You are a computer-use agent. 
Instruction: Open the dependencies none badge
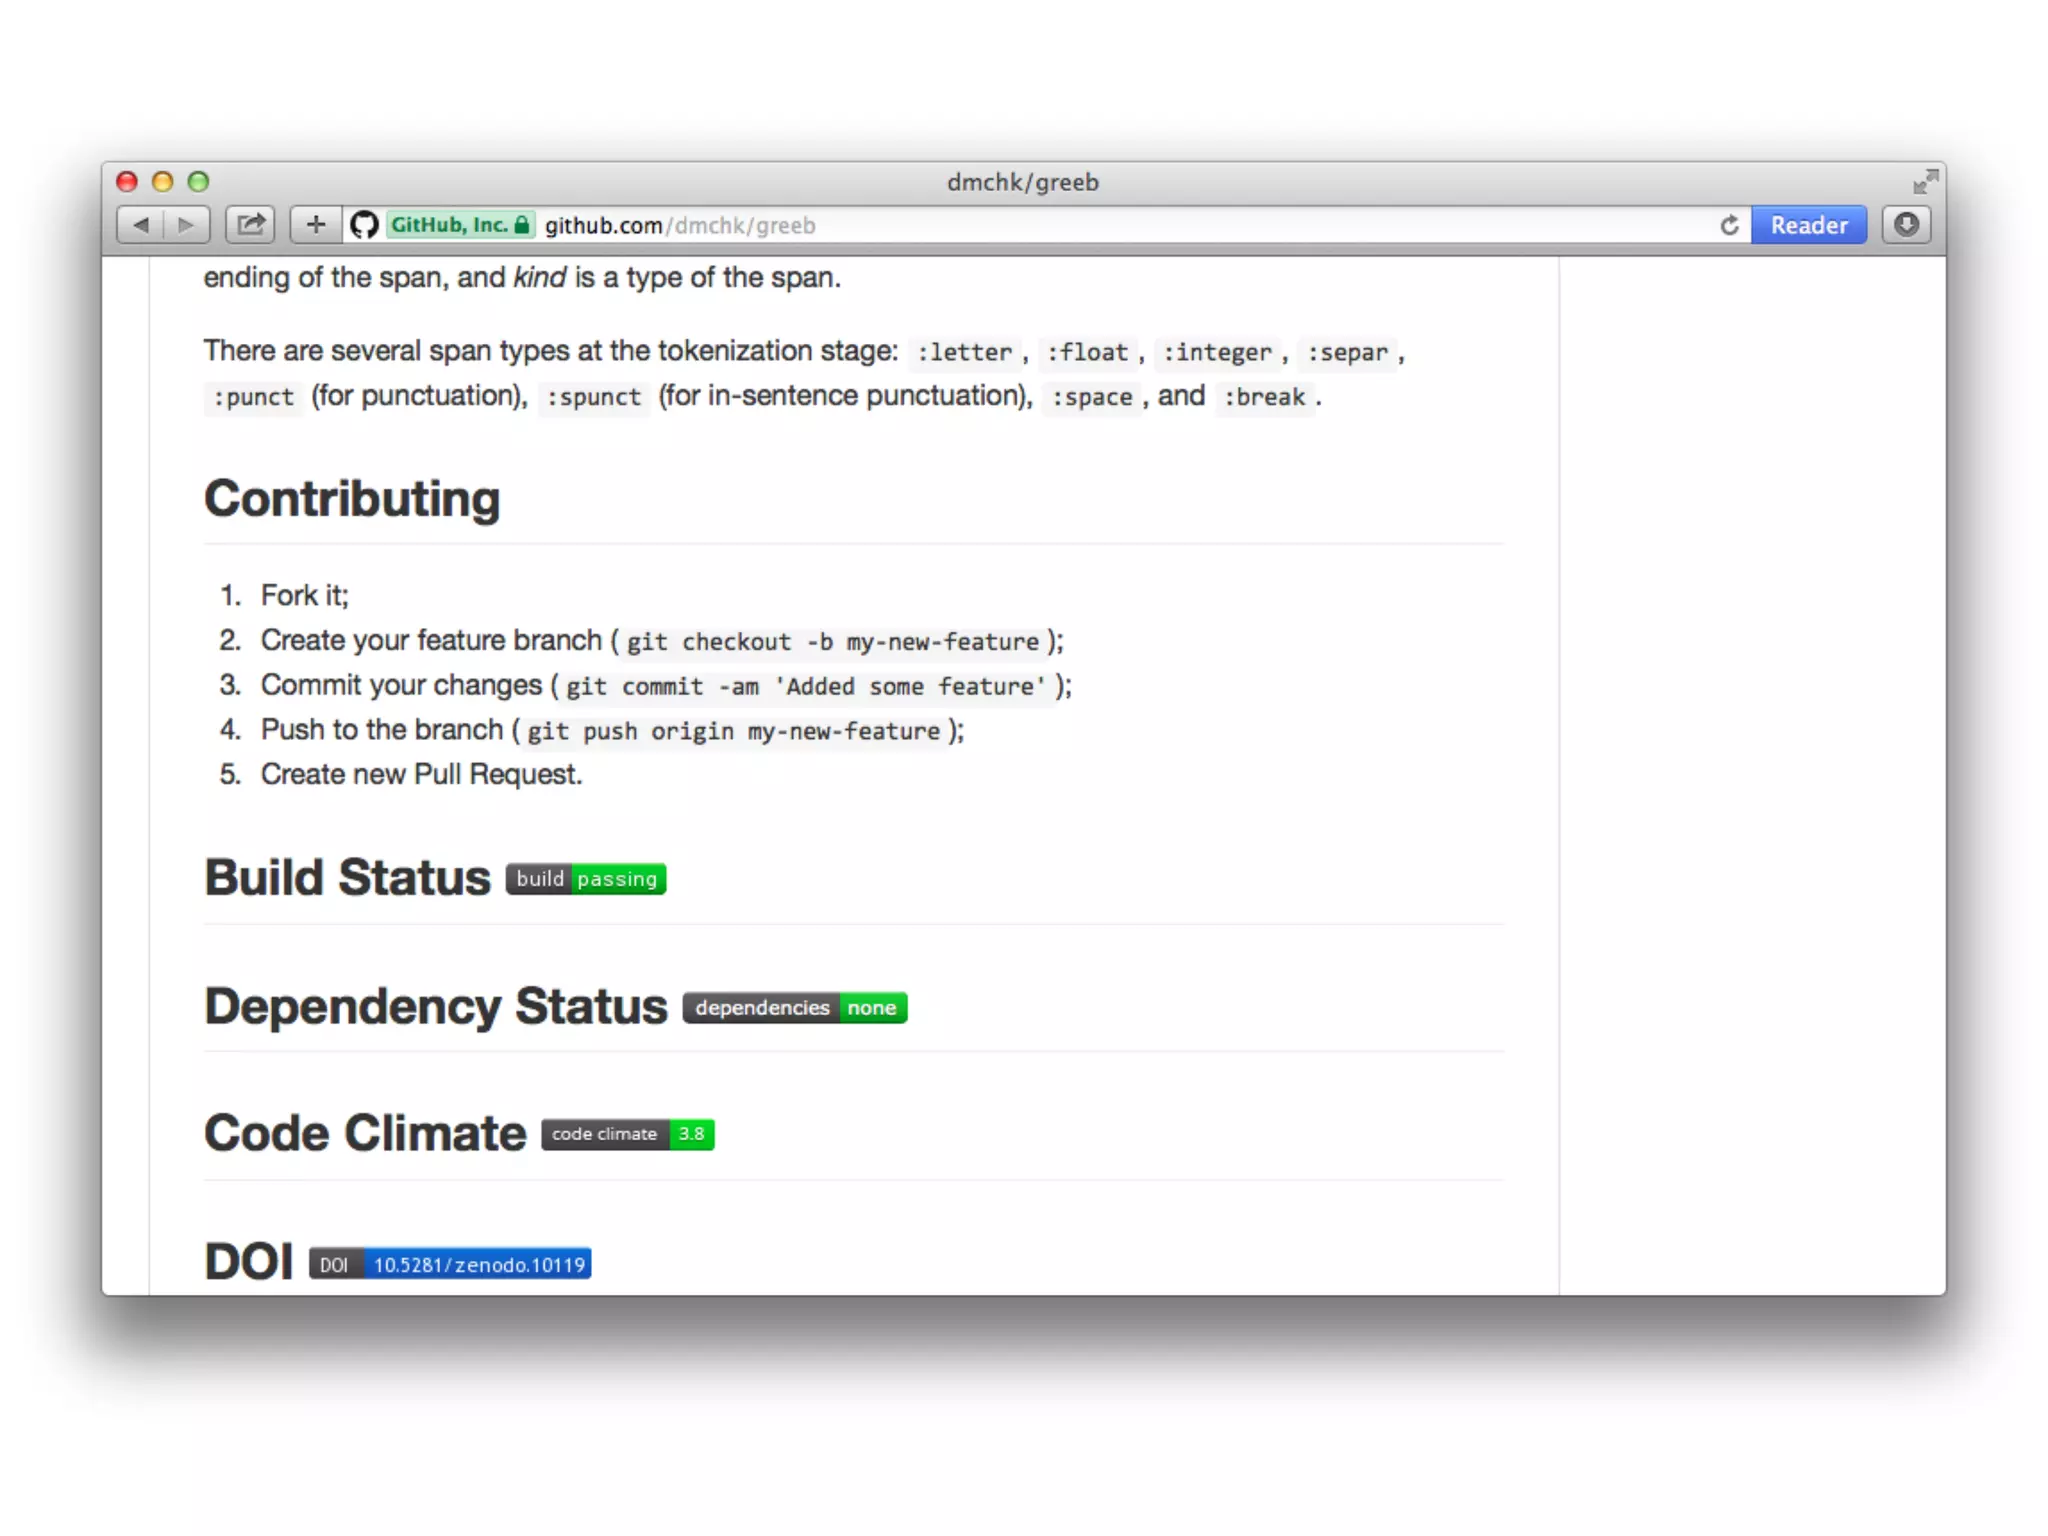pyautogui.click(x=795, y=1008)
